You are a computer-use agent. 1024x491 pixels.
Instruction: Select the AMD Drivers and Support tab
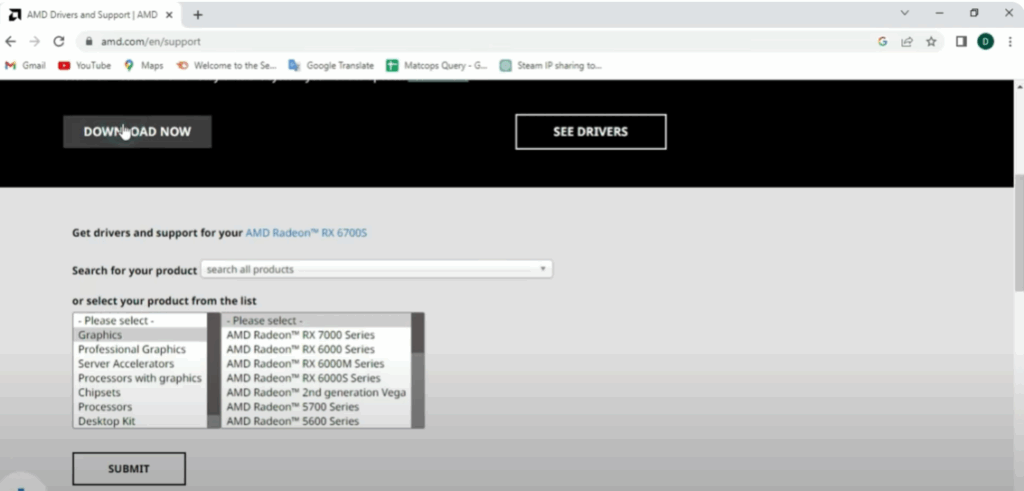[x=91, y=14]
